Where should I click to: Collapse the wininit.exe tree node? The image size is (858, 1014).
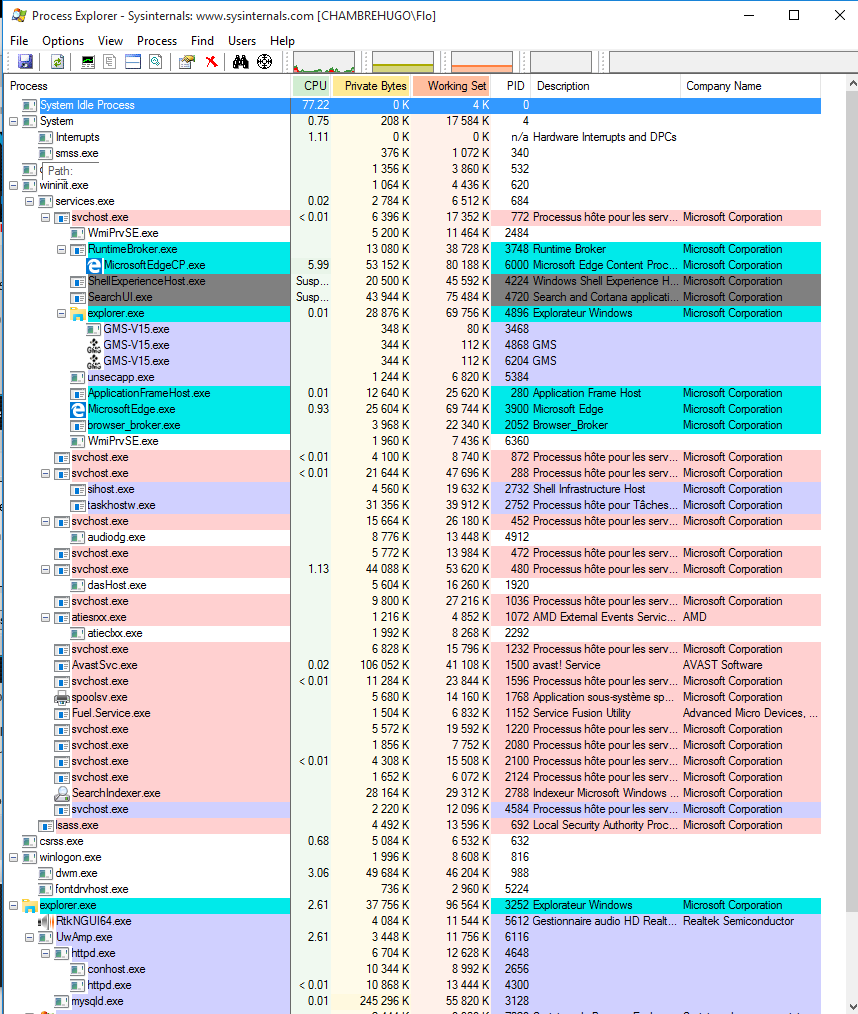click(14, 186)
